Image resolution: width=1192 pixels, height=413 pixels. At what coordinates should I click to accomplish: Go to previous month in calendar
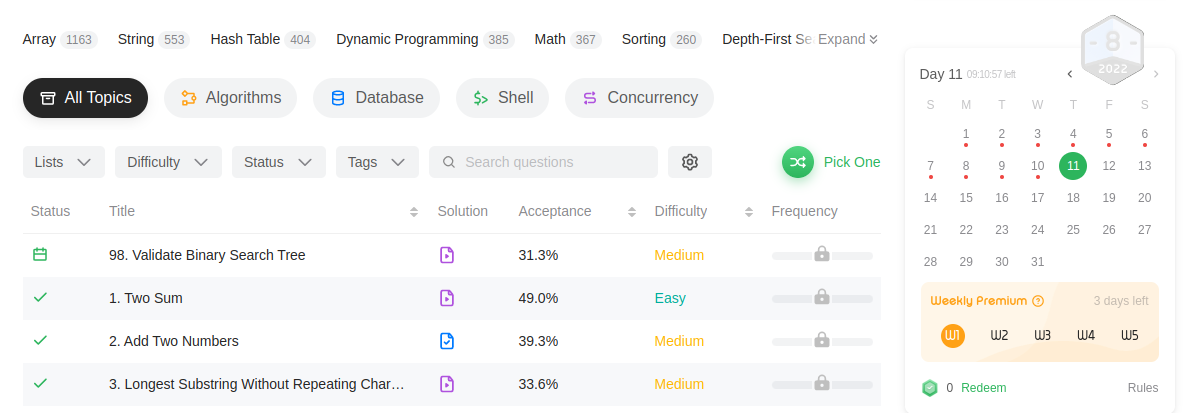click(x=1070, y=74)
